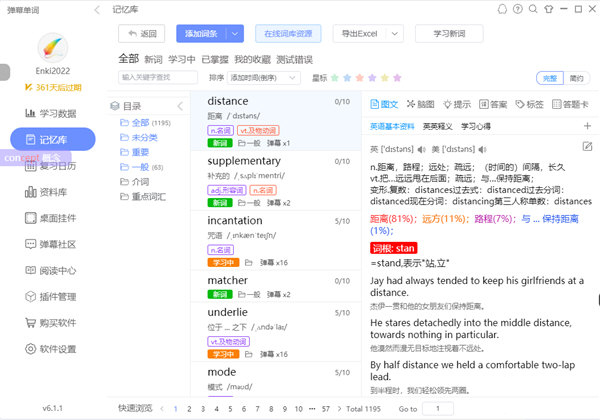
Task: Select the 测试错误 filter tab
Action: [x=295, y=59]
